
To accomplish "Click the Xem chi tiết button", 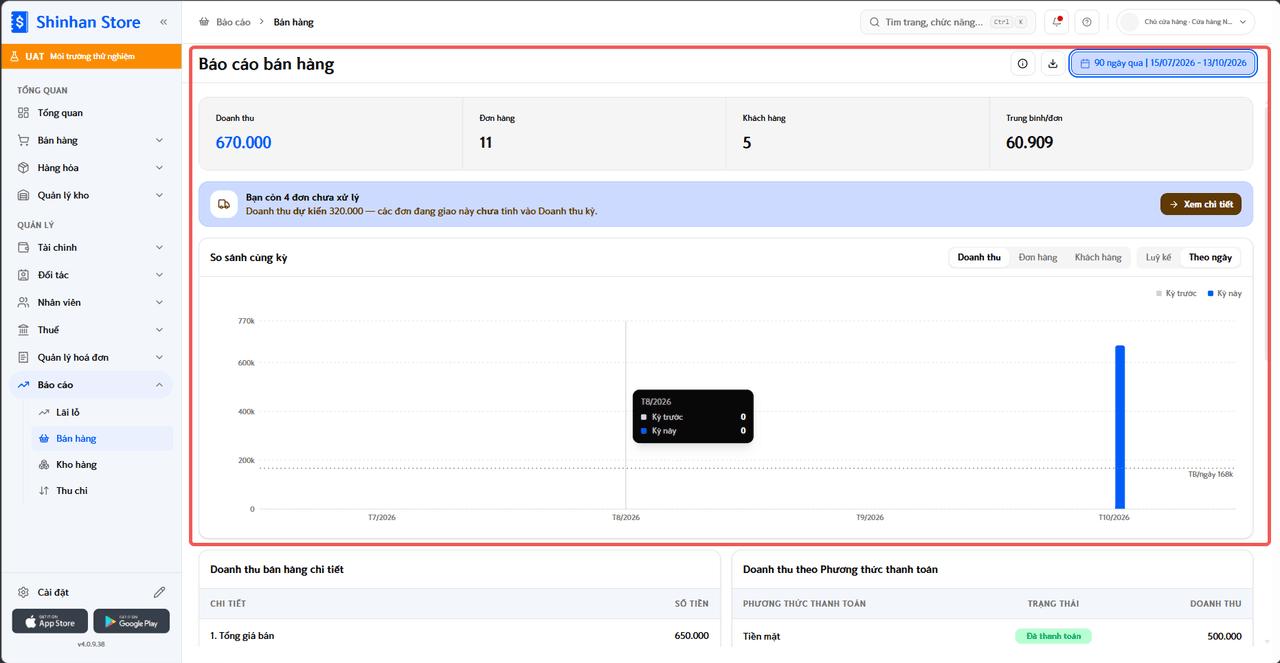I will [1201, 204].
